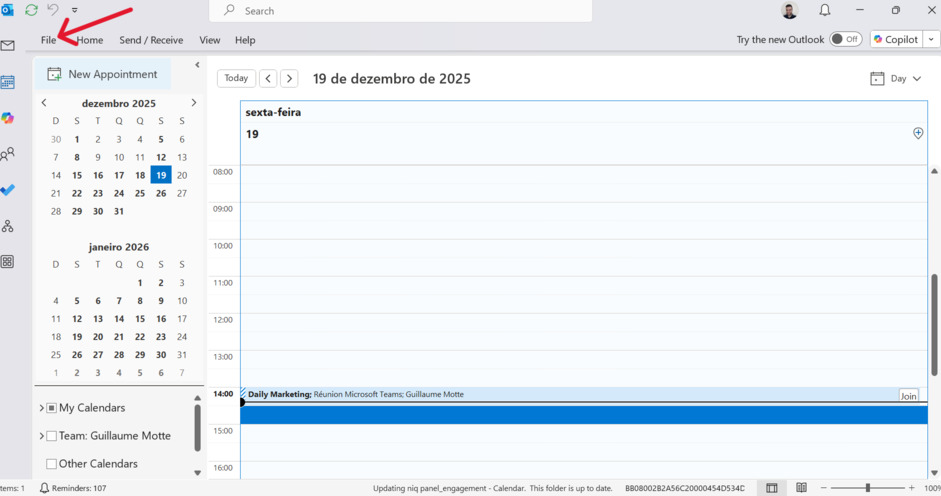
Task: Click the calendar list scrollbar thumb
Action: (197, 428)
